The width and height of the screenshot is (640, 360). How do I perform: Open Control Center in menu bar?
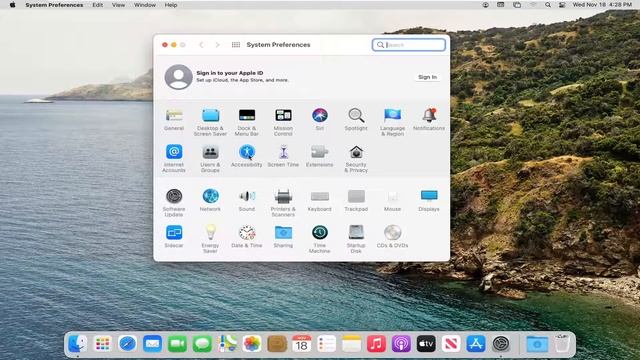562,5
